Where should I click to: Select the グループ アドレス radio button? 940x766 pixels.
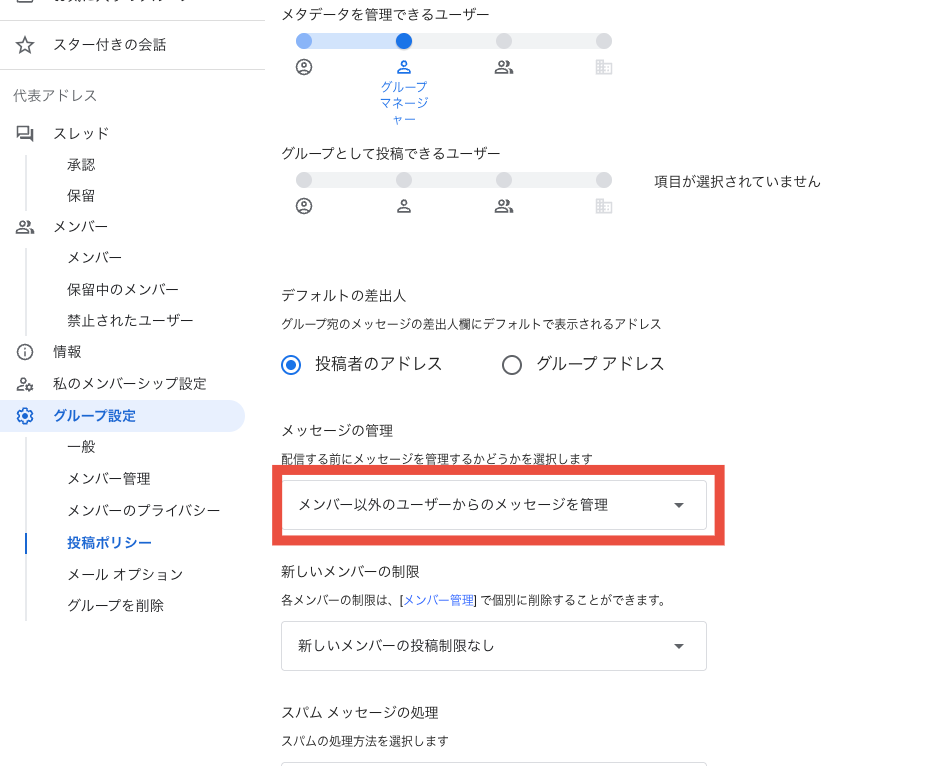(x=512, y=365)
